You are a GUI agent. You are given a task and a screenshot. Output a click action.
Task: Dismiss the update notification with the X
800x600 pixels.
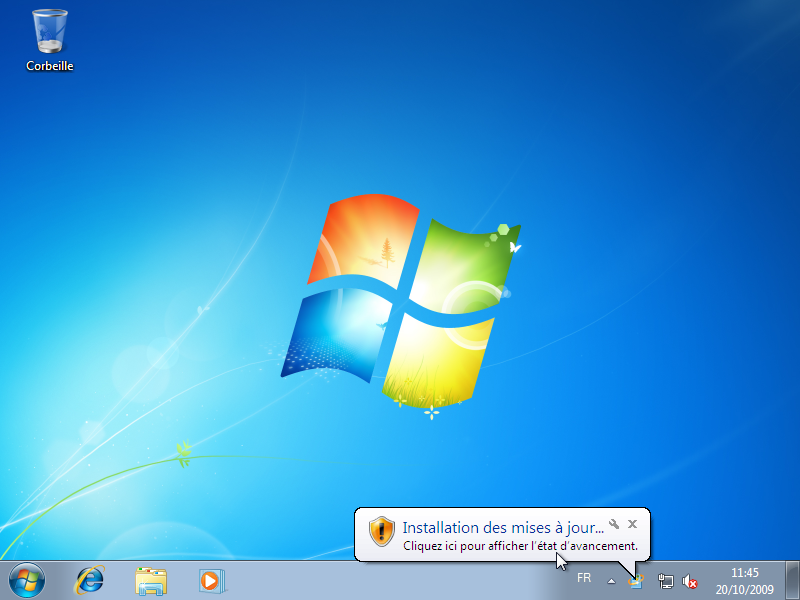pyautogui.click(x=632, y=522)
